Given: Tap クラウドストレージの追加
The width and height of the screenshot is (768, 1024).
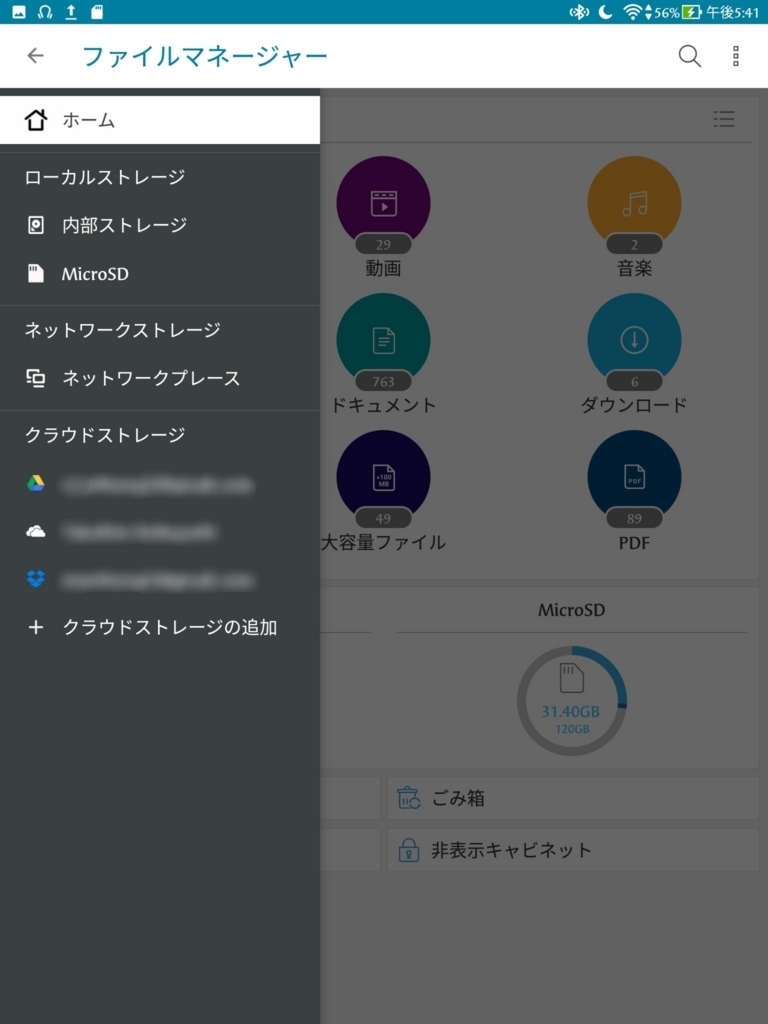Looking at the screenshot, I should pyautogui.click(x=160, y=628).
